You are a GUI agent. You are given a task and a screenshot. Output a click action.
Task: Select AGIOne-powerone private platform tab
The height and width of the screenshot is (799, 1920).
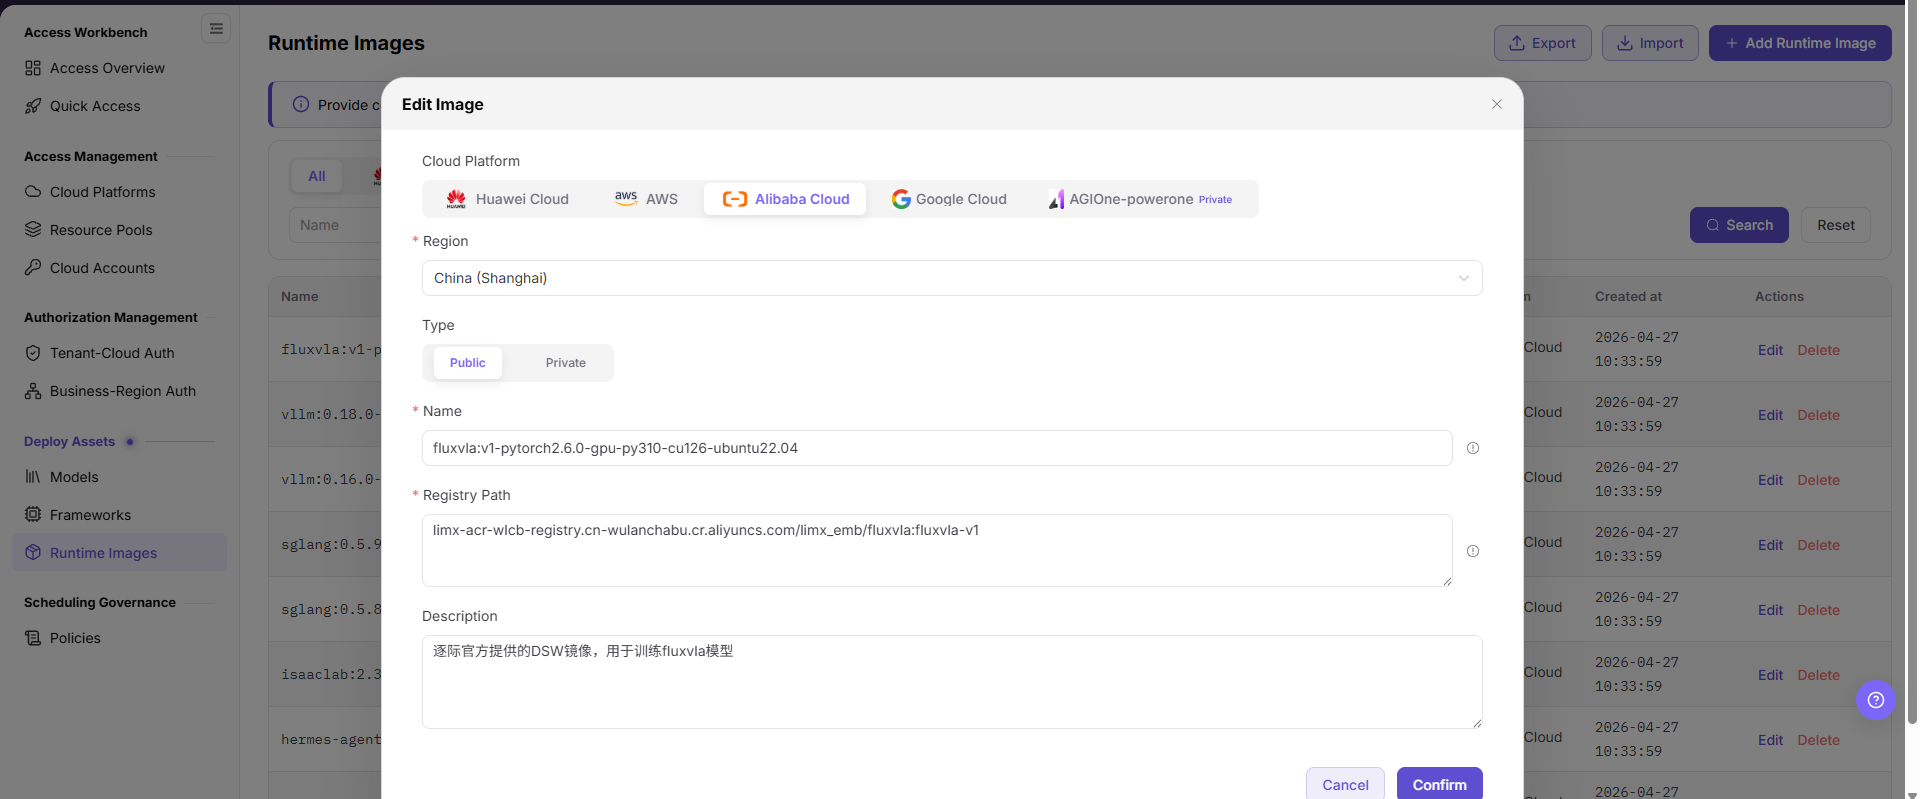click(1140, 199)
